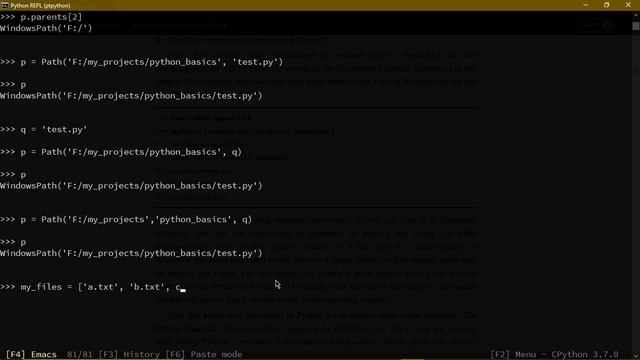The image size is (640, 360).
Task: Minimize the Python REPL window
Action: (x=586, y=5)
